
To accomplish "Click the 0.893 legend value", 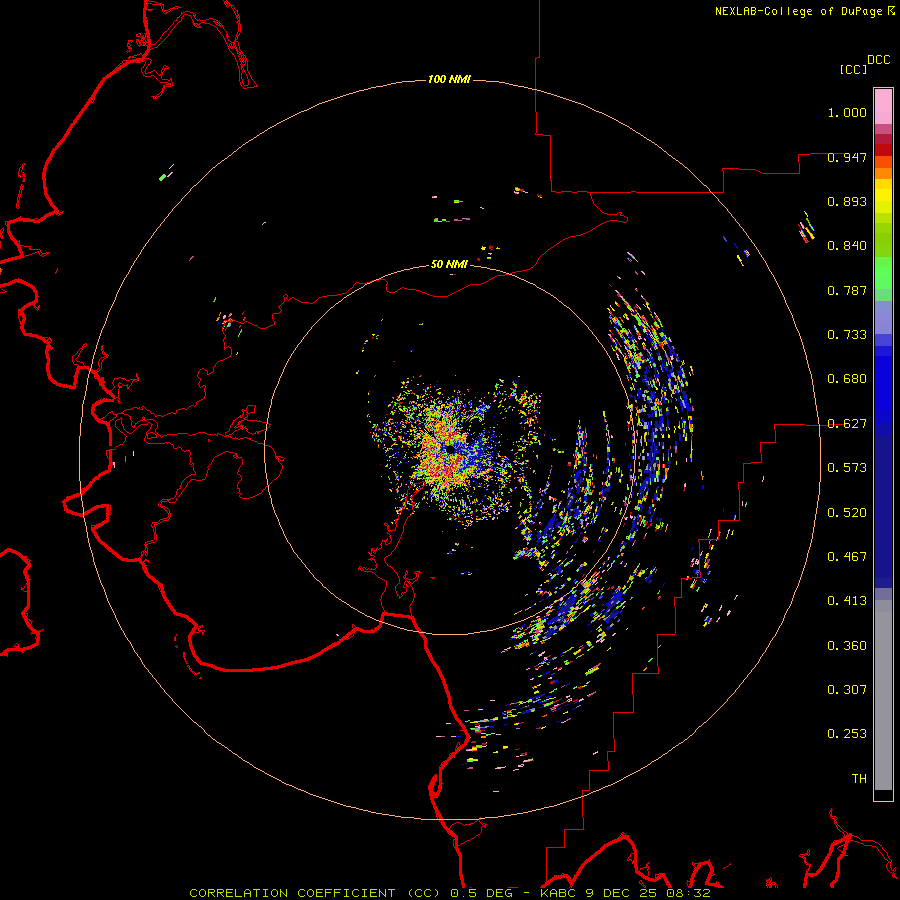I will [847, 201].
